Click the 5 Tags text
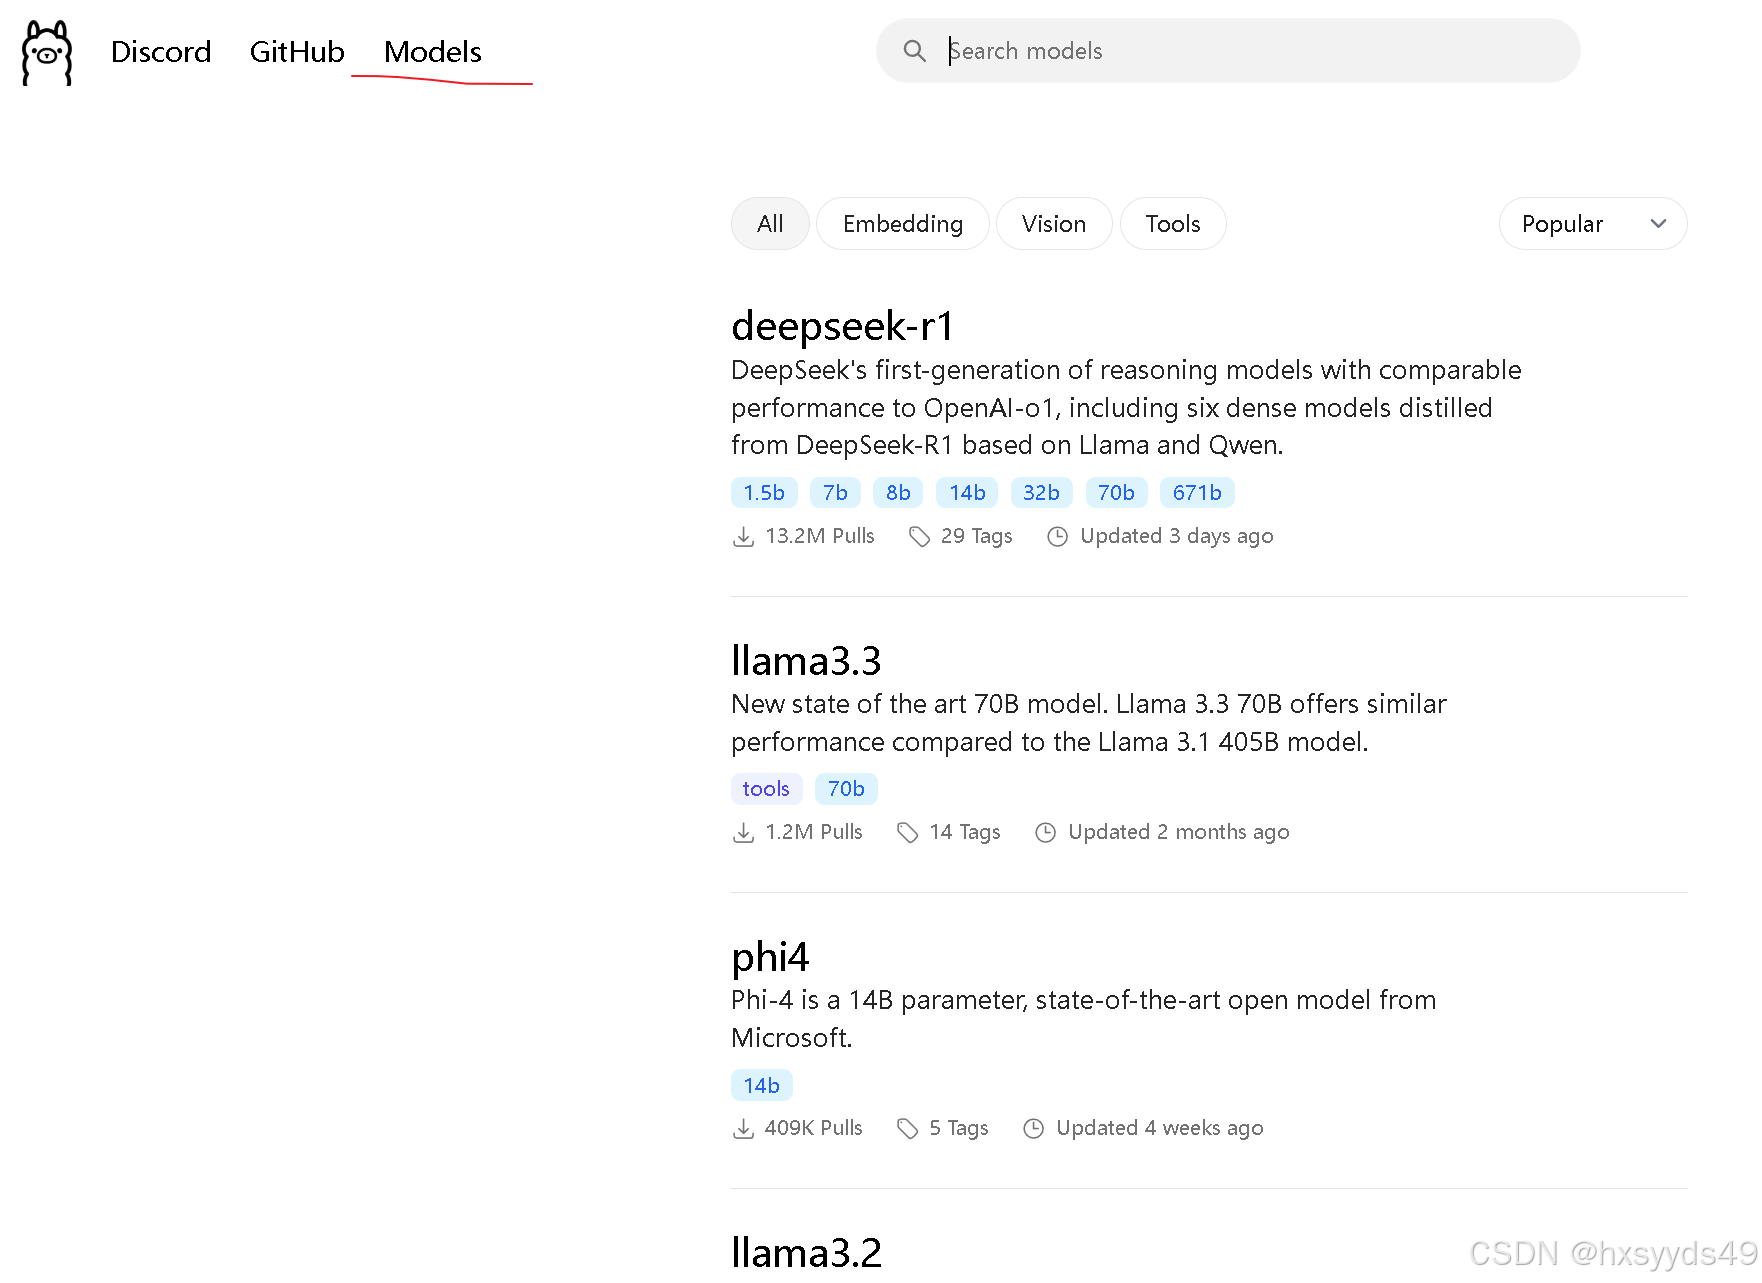Image resolution: width=1762 pixels, height=1283 pixels. pyautogui.click(x=959, y=1128)
